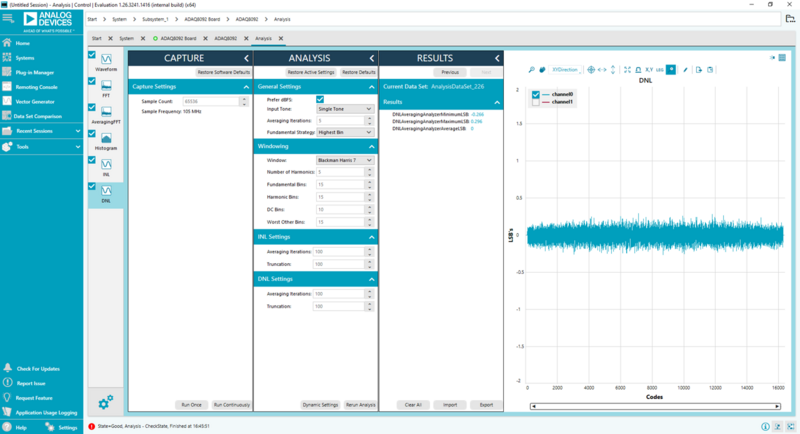Viewport: 800px width, 434px height.
Task: Select the pan crosshair tool in the chart toolbar
Action: click(591, 69)
